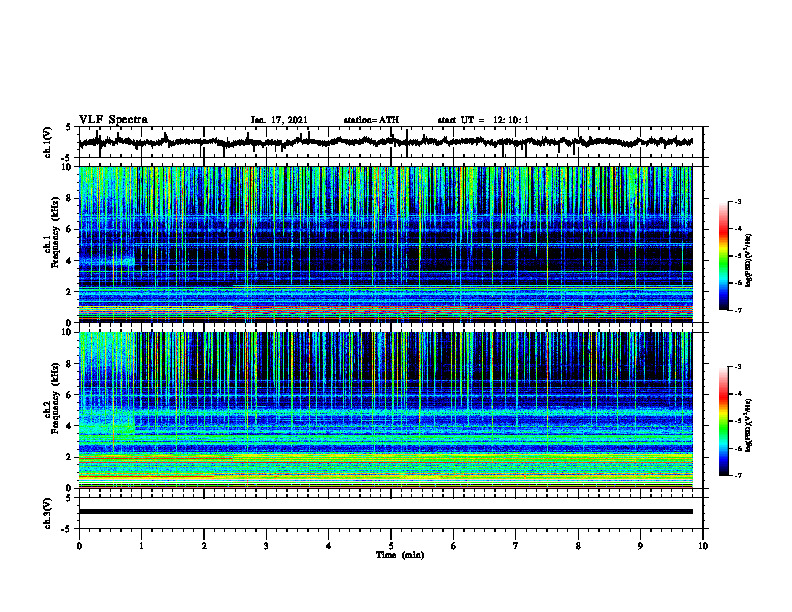Click the '-7' label on ch.1 colorbar
Viewport: 792px width, 612px height.
click(x=738, y=311)
